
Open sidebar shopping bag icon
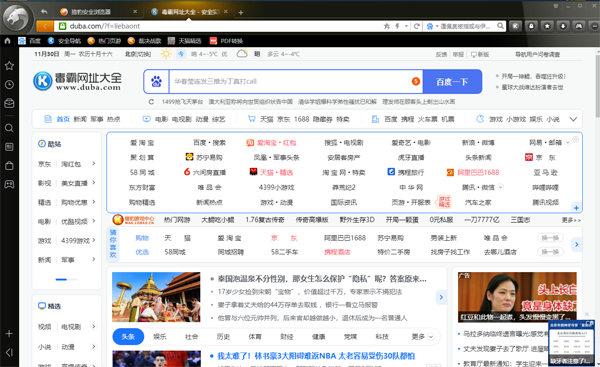point(9,165)
